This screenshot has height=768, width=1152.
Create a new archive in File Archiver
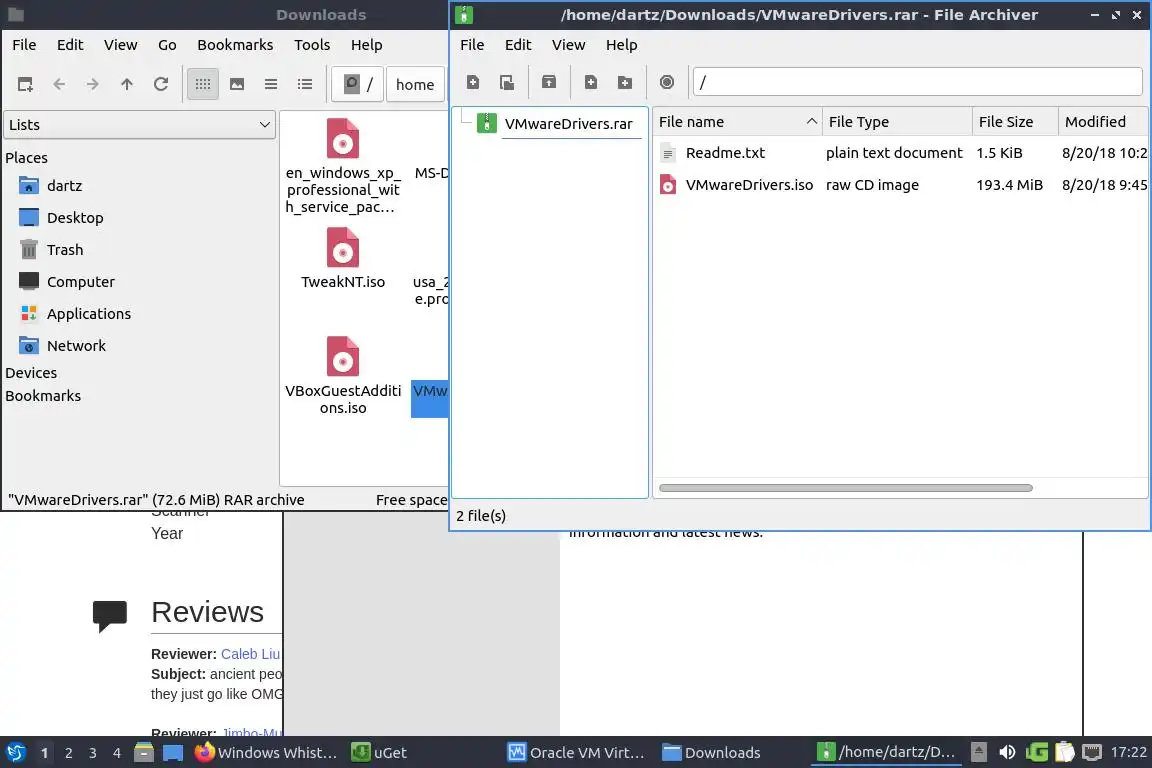click(x=473, y=82)
